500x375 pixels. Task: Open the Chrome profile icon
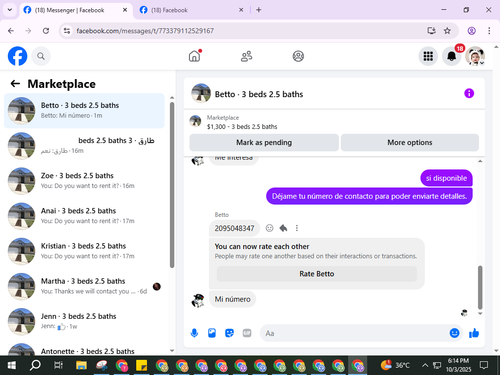471,31
